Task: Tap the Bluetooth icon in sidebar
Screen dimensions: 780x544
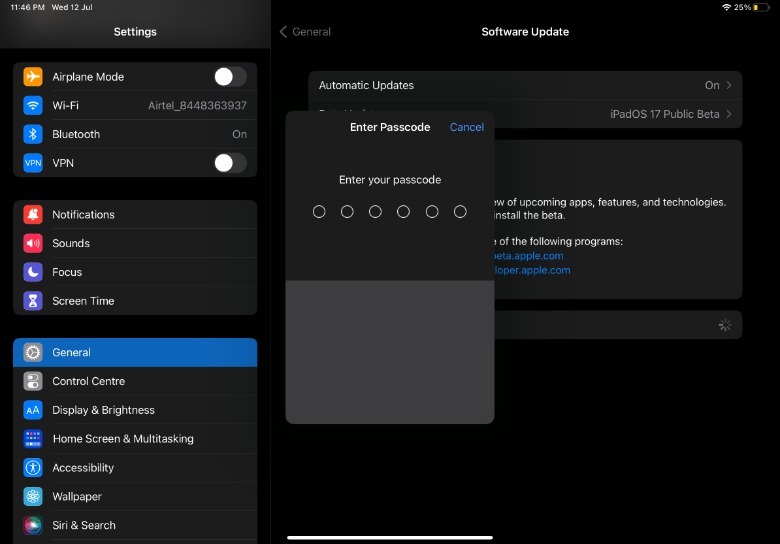Action: [x=33, y=134]
